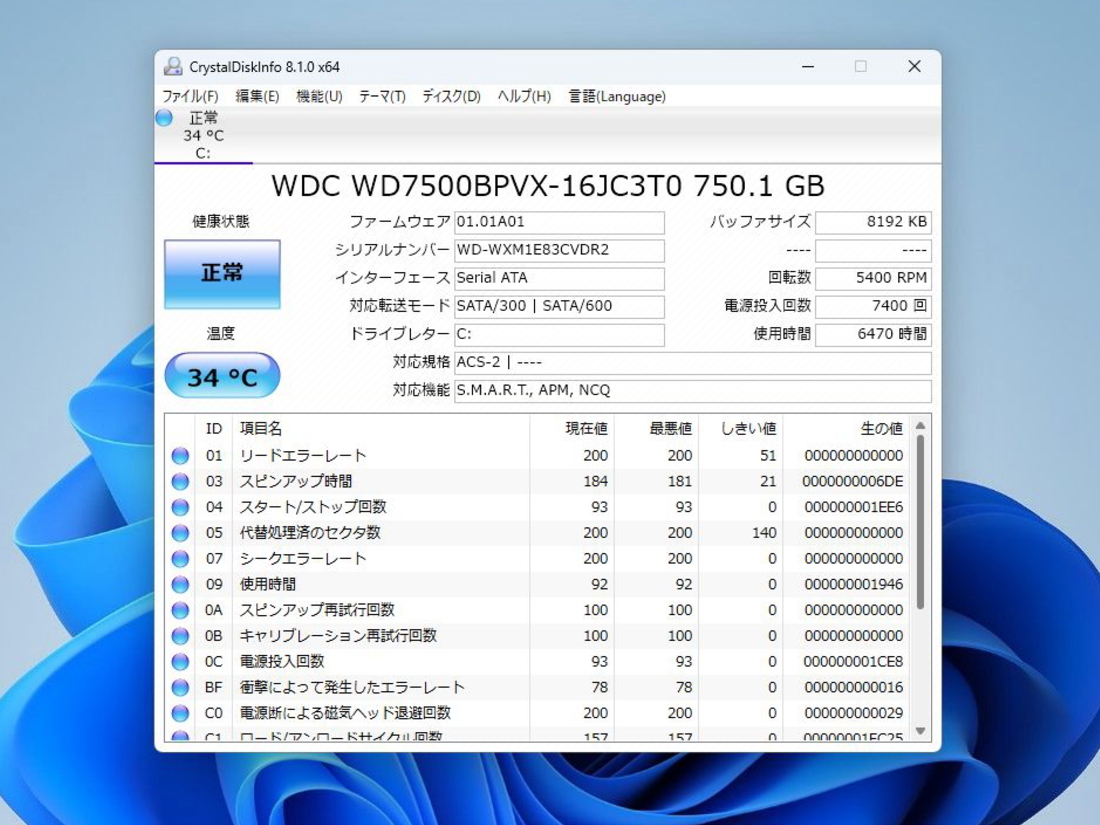Click the scroll up arrow of SMART list
This screenshot has height=825, width=1100.
[x=920, y=426]
